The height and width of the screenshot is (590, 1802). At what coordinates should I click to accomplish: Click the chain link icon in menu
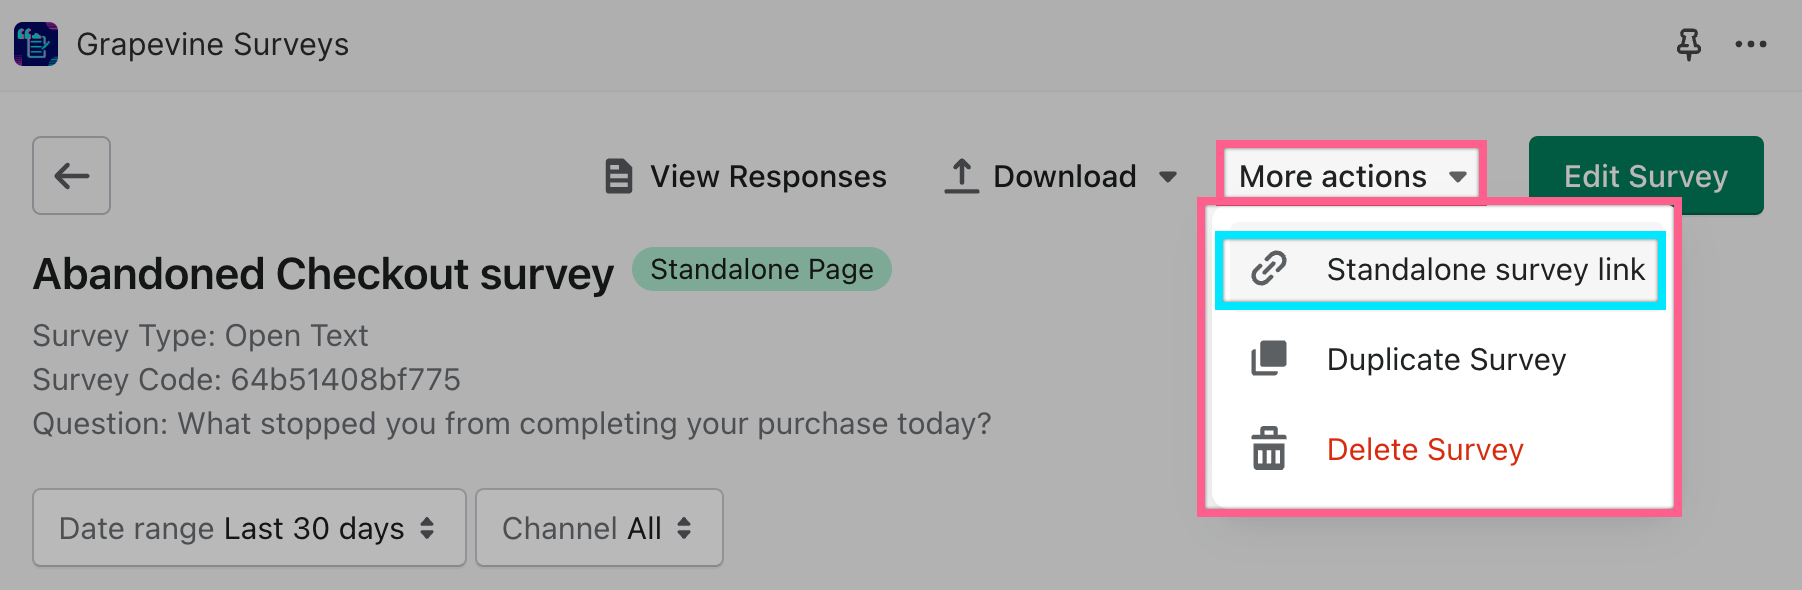point(1269,269)
